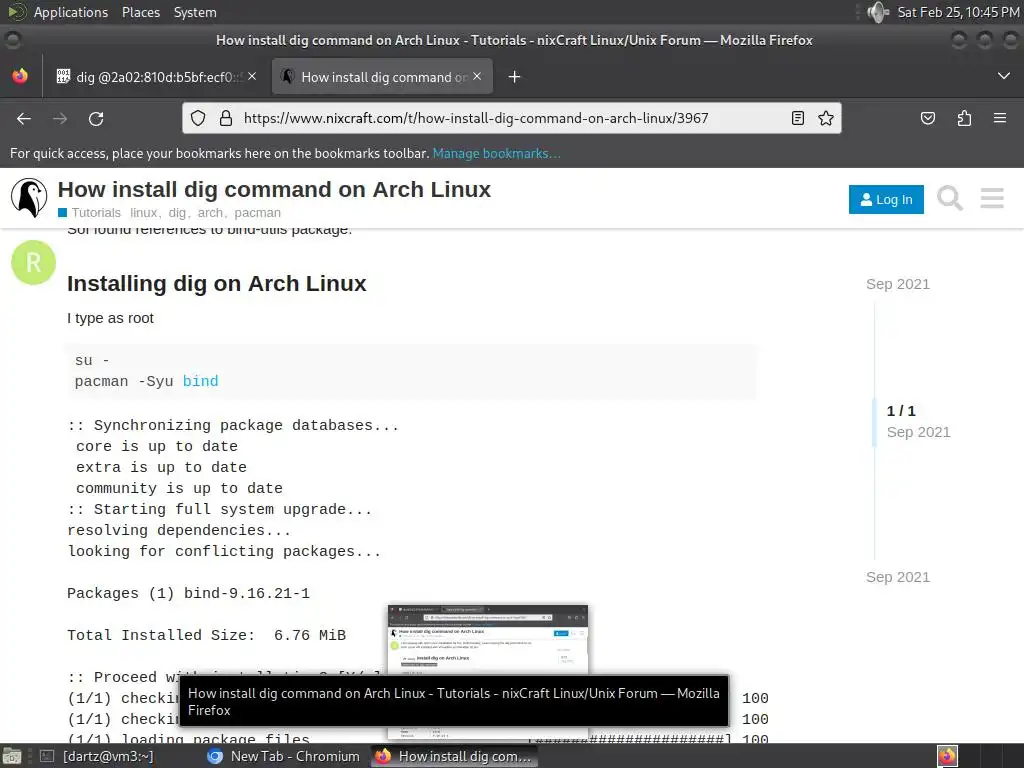Switch to the '[dartz@vm3:~]' terminal taskbar item

[x=97, y=756]
